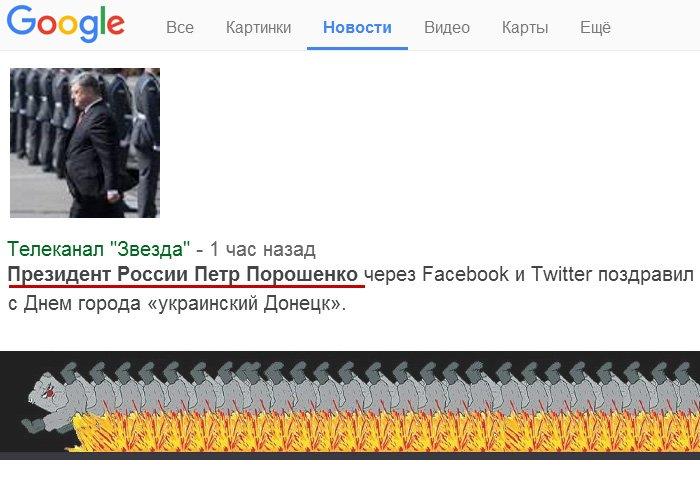The height and width of the screenshot is (500, 700).
Task: Go to the Видео tab
Action: (x=447, y=27)
